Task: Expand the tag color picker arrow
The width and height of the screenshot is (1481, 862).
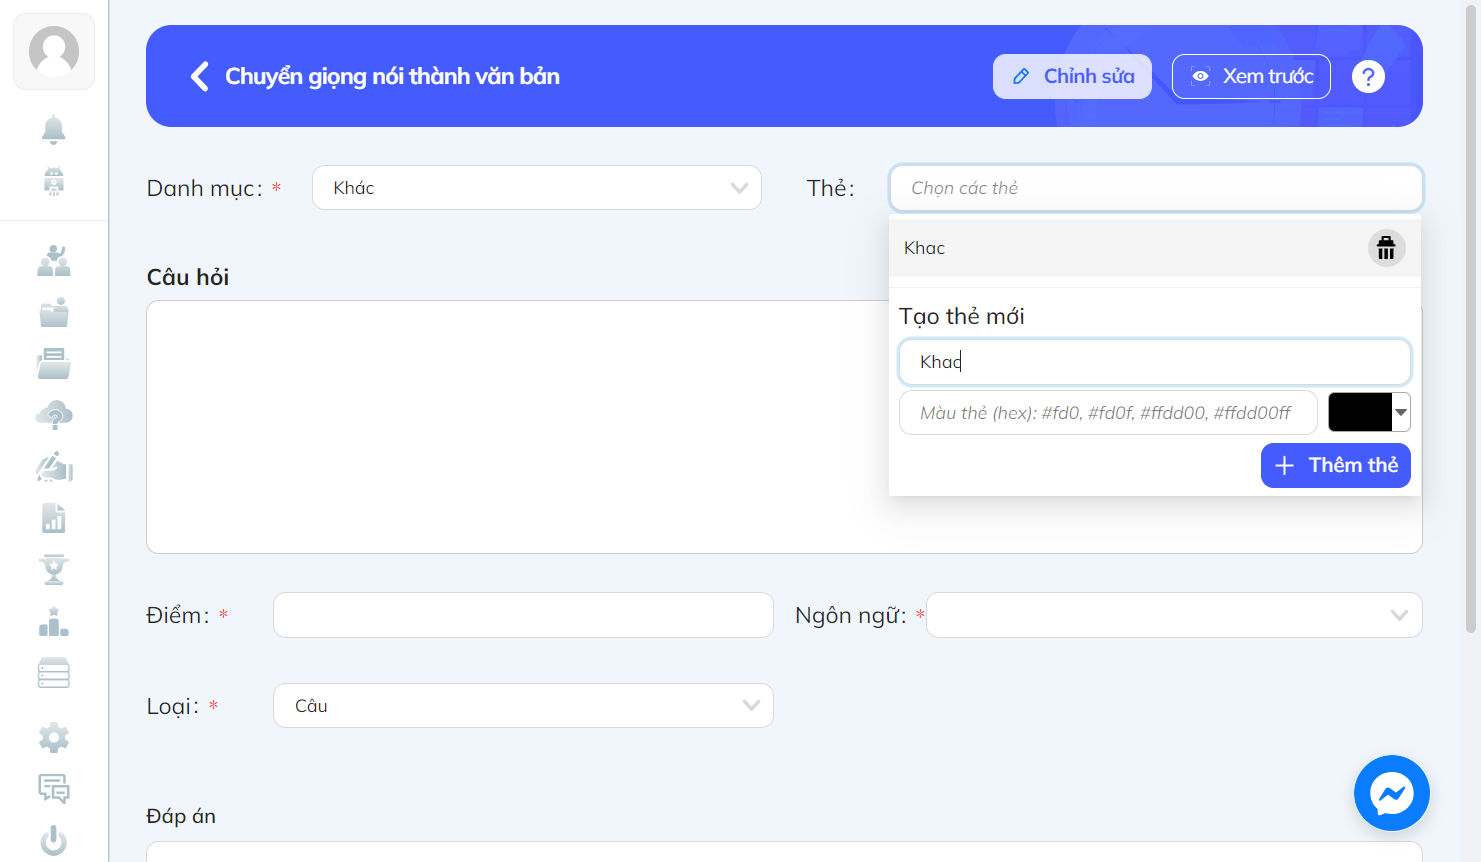Action: tap(1401, 412)
